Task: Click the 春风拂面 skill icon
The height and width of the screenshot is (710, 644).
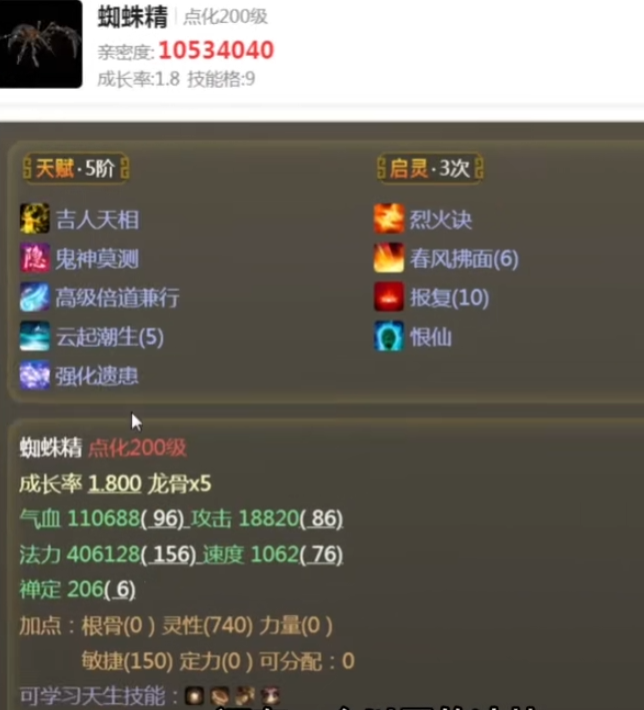Action: click(x=389, y=258)
